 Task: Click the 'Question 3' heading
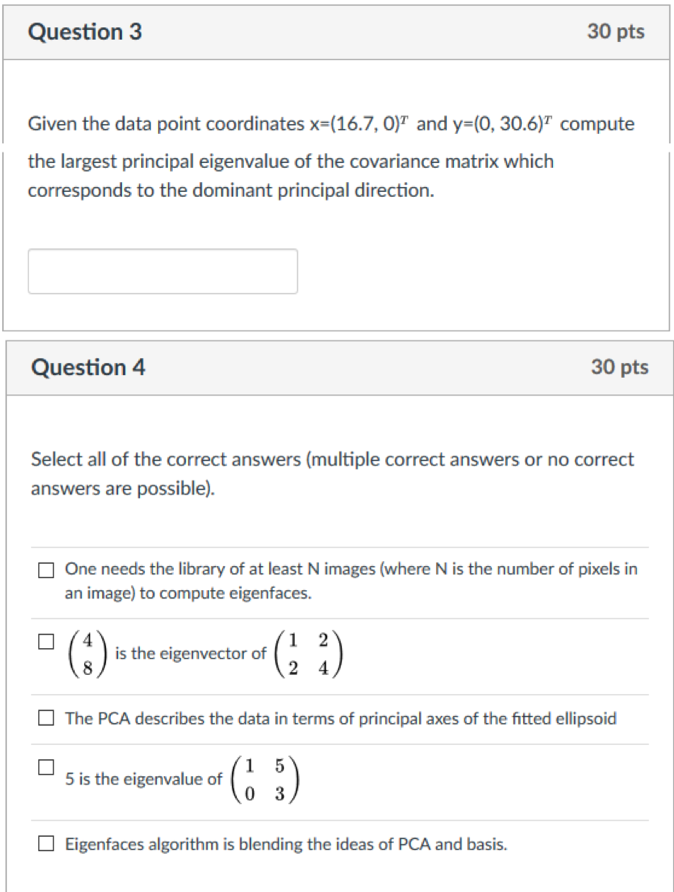tap(85, 32)
